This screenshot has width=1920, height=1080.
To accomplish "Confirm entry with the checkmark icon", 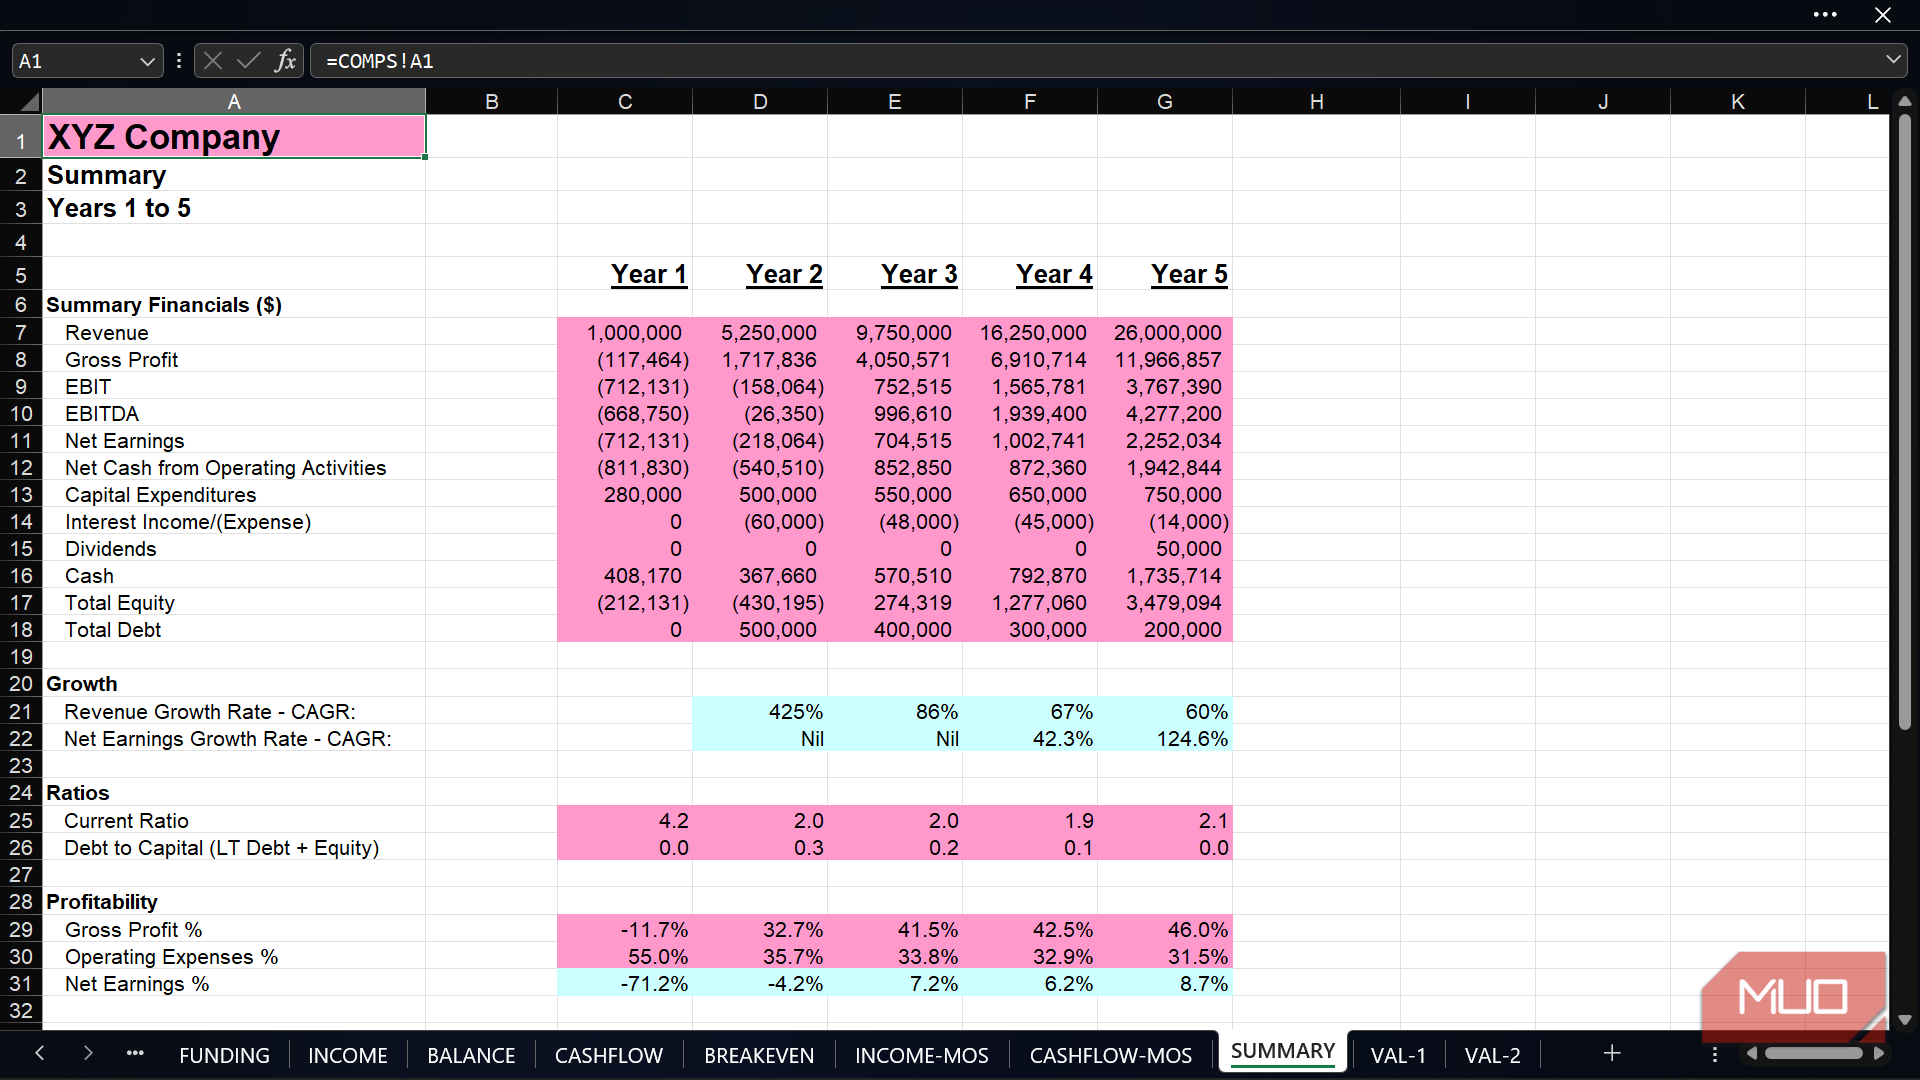I will 248,60.
